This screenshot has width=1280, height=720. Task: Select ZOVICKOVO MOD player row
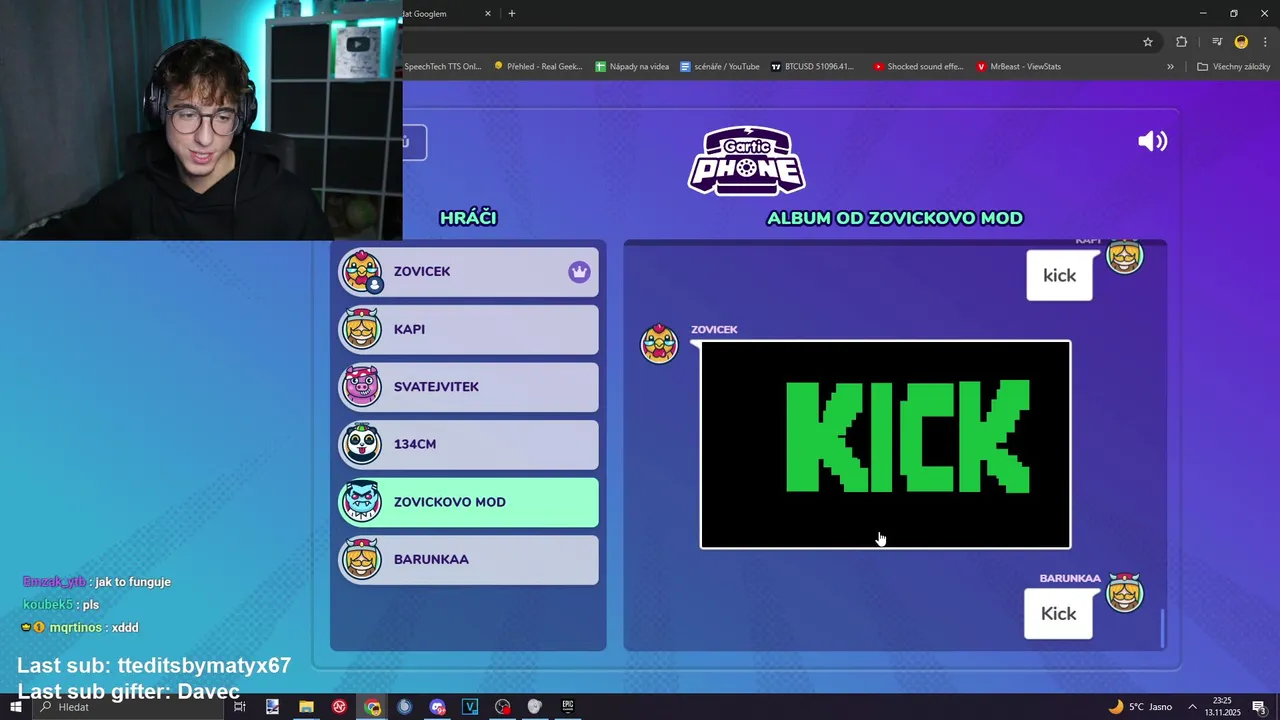tap(468, 502)
